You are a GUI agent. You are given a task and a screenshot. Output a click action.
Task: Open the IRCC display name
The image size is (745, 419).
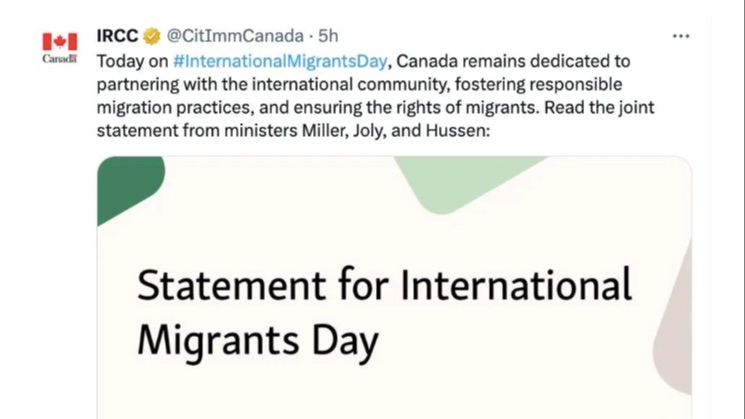pyautogui.click(x=117, y=36)
